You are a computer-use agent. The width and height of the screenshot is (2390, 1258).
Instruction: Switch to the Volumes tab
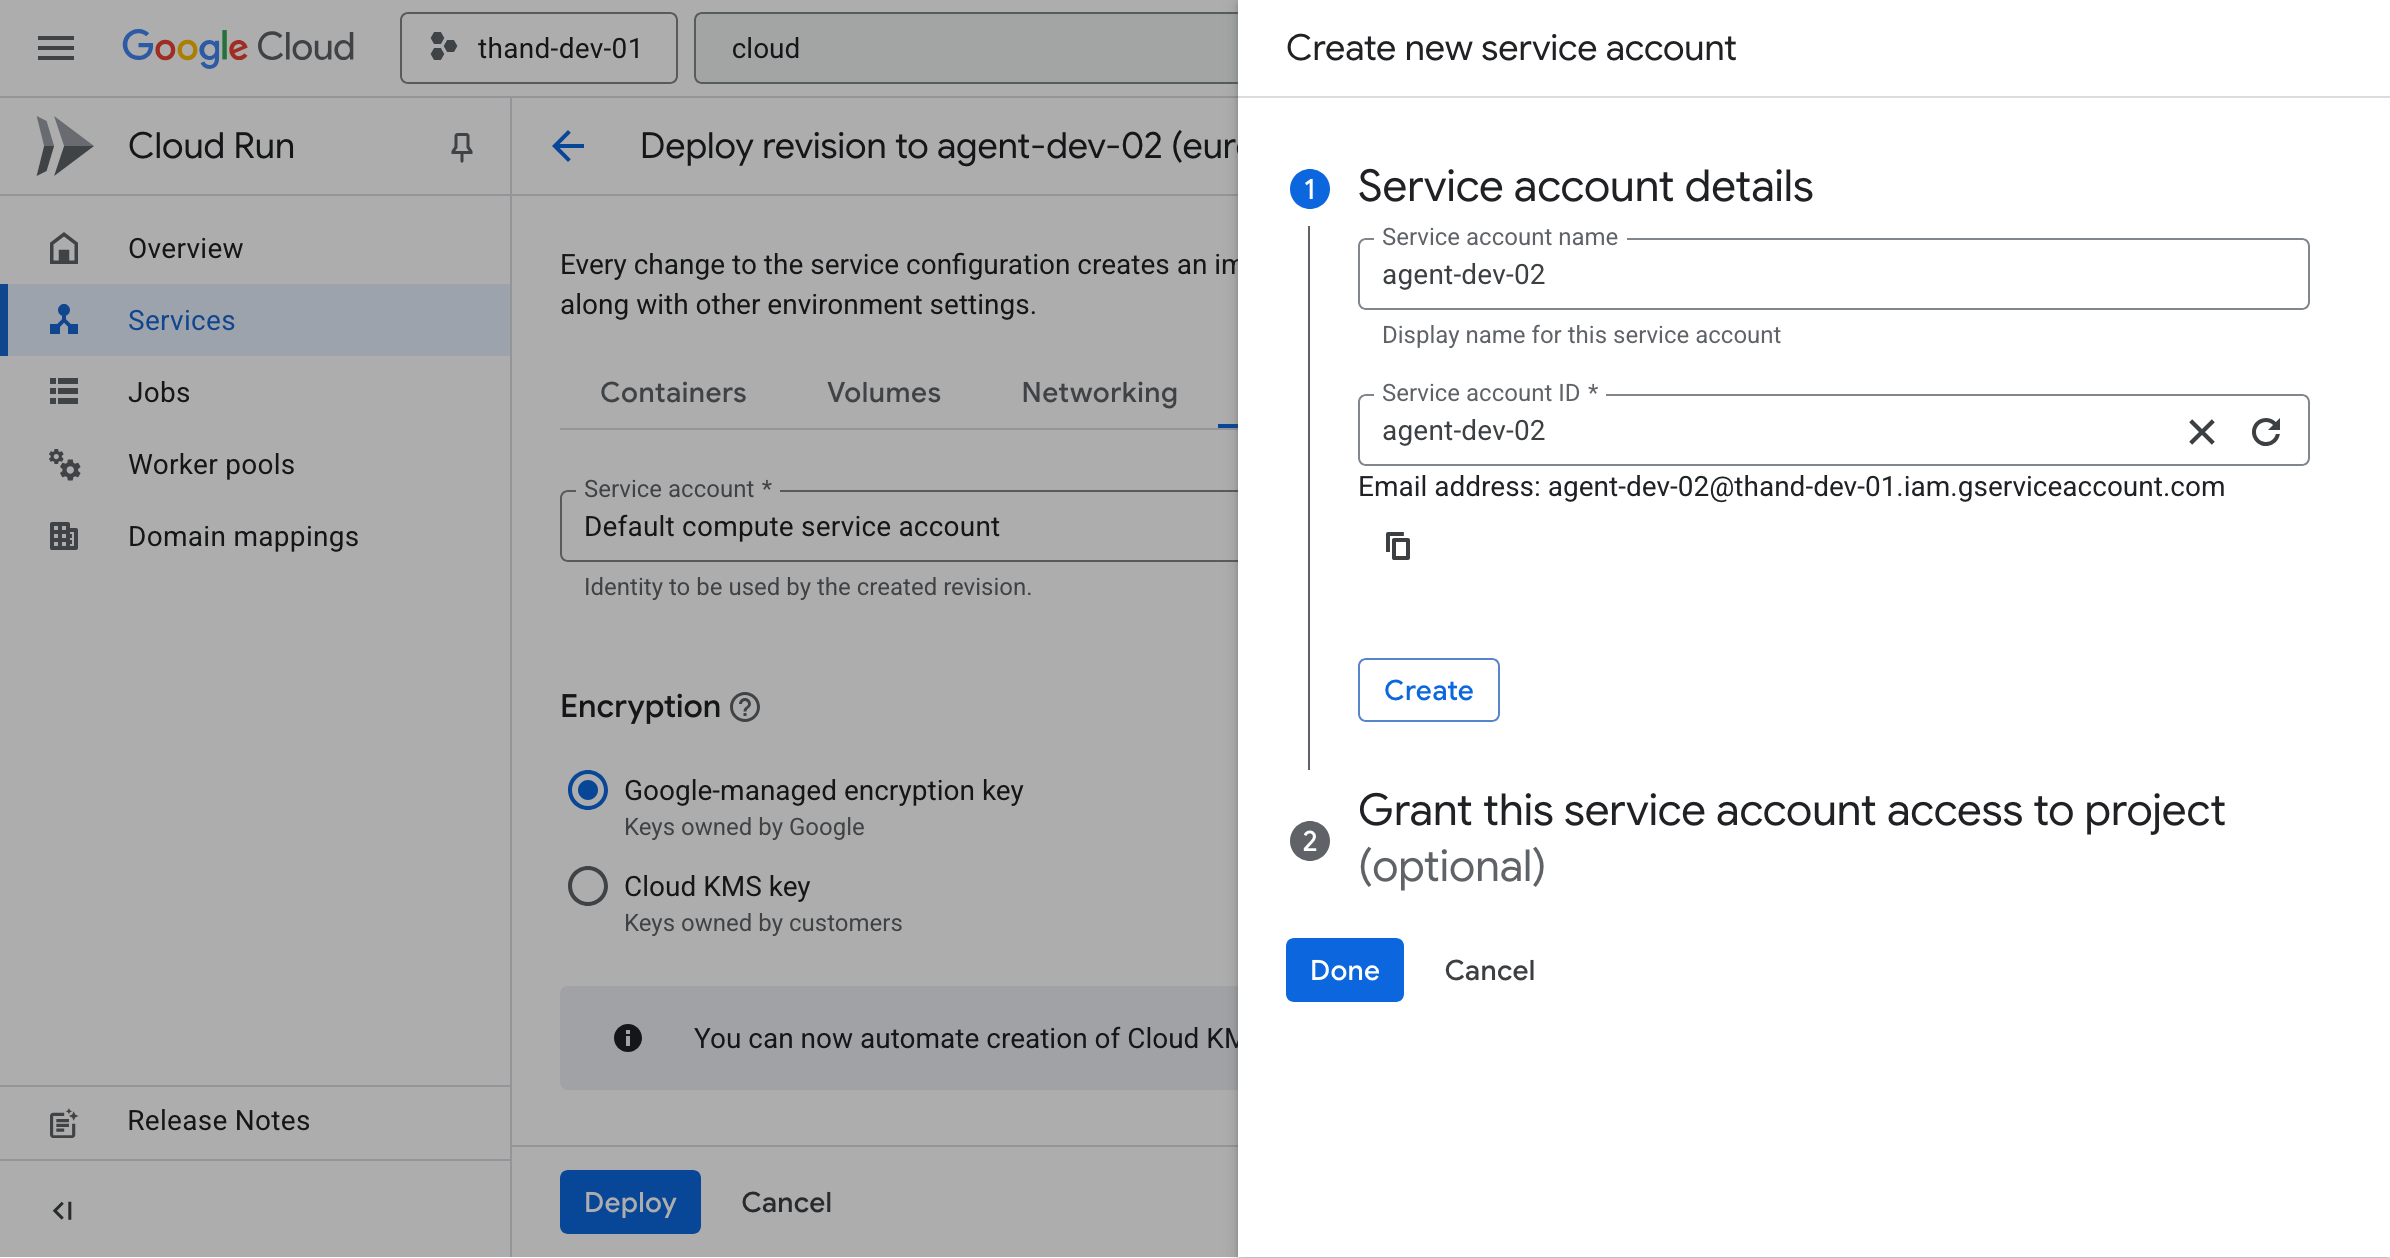click(x=883, y=392)
